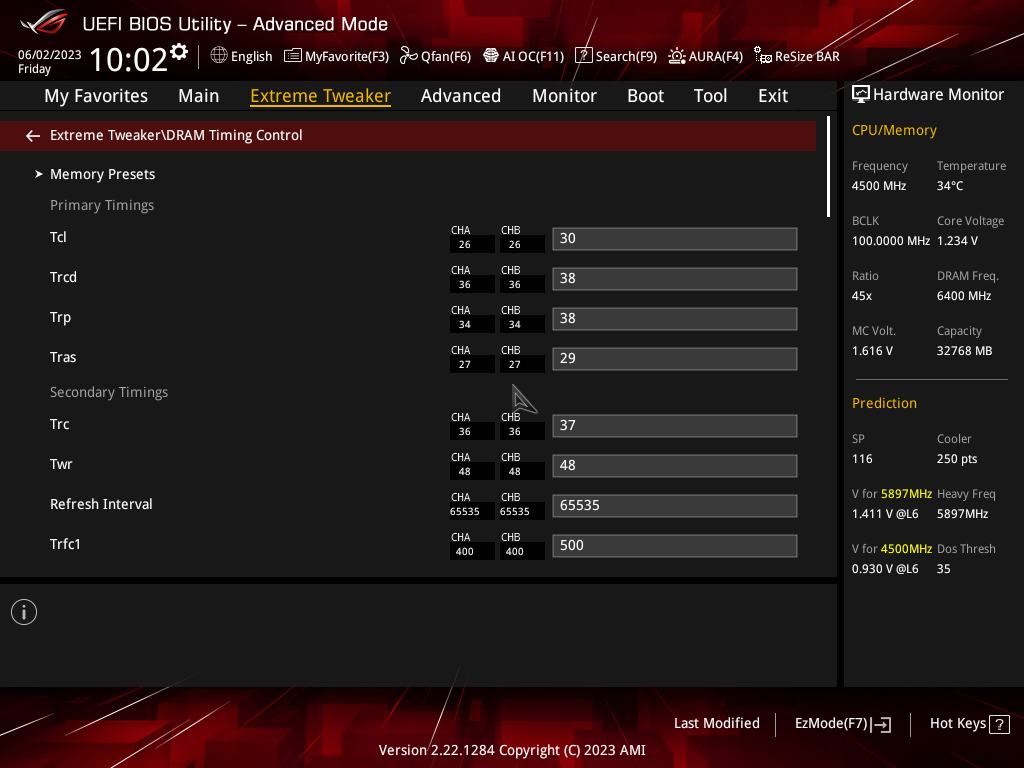Click the English language globe icon
The image size is (1024, 768).
pyautogui.click(x=219, y=56)
